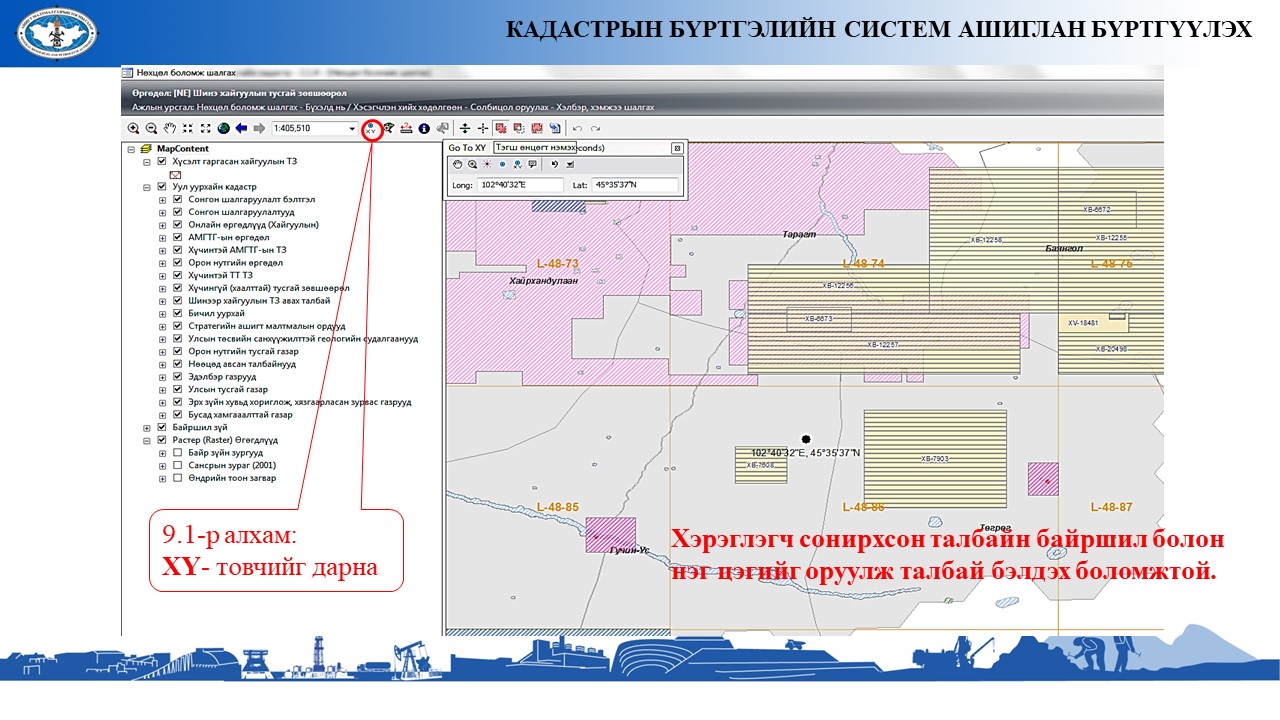The image size is (1280, 720).
Task: Click the fixed zoom in arrows icon
Action: (188, 129)
